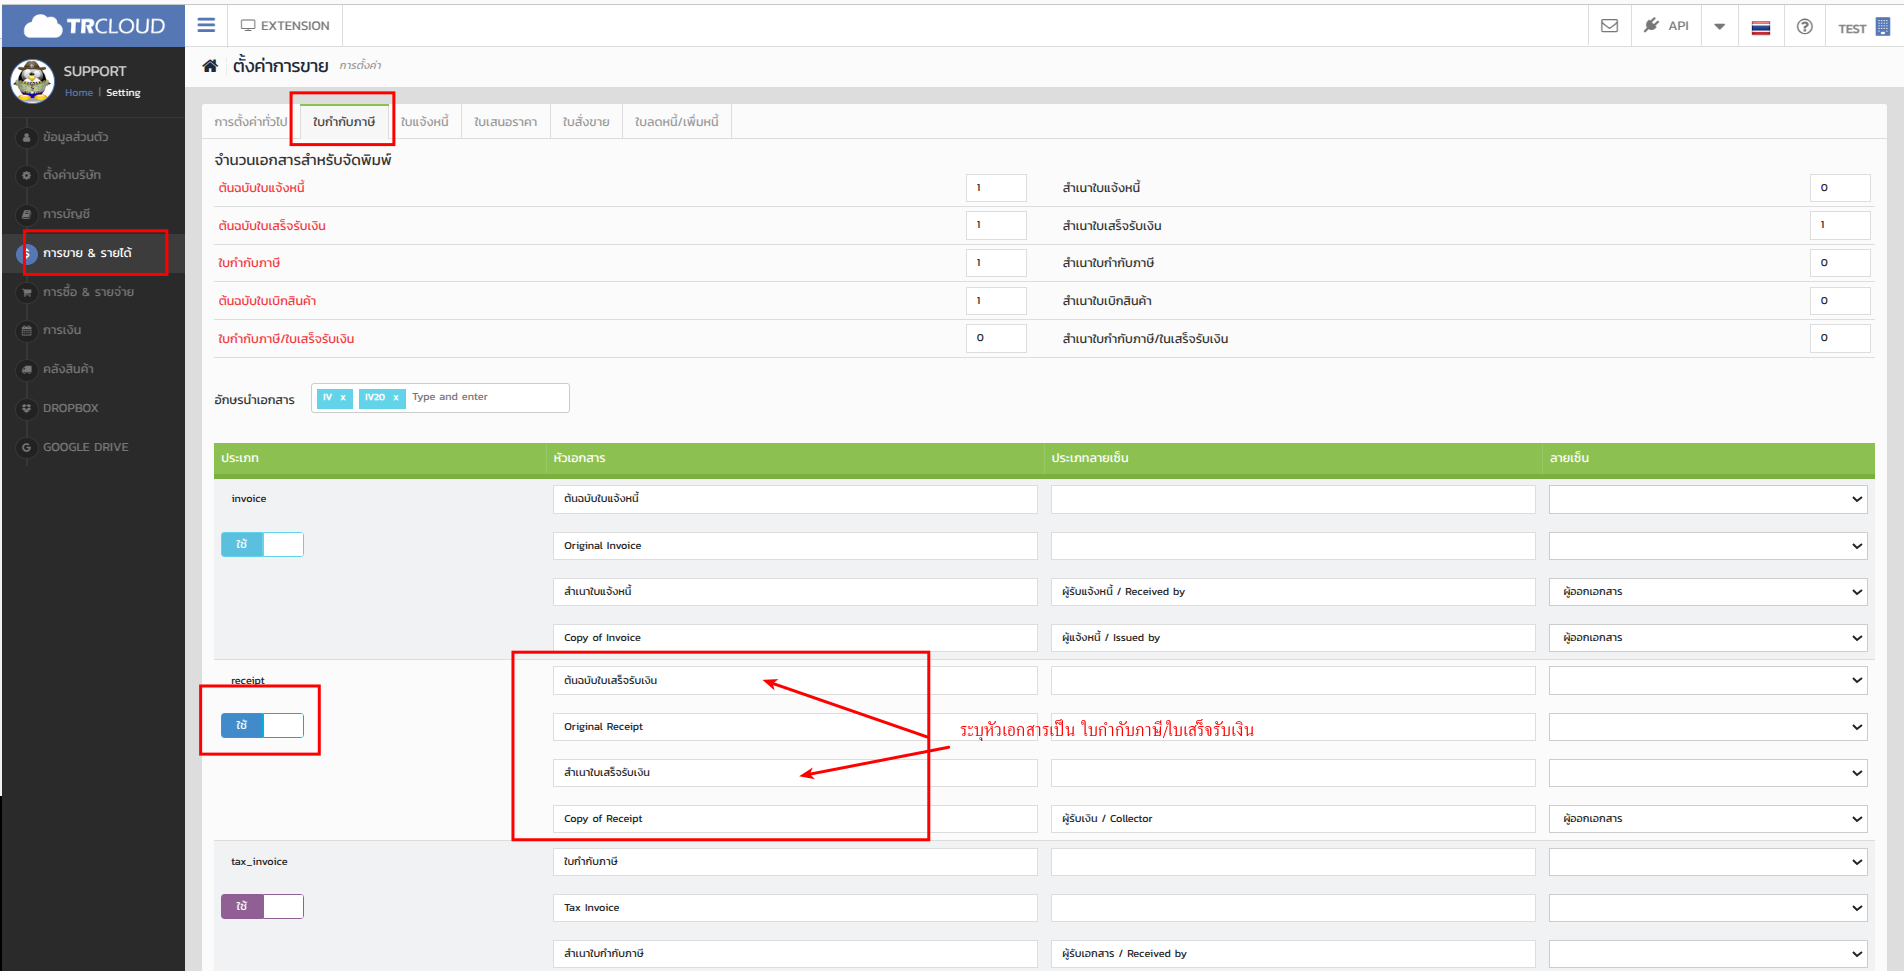Image resolution: width=1904 pixels, height=971 pixels.
Task: Open signature dropdown for Copy of Invoice
Action: [1708, 638]
